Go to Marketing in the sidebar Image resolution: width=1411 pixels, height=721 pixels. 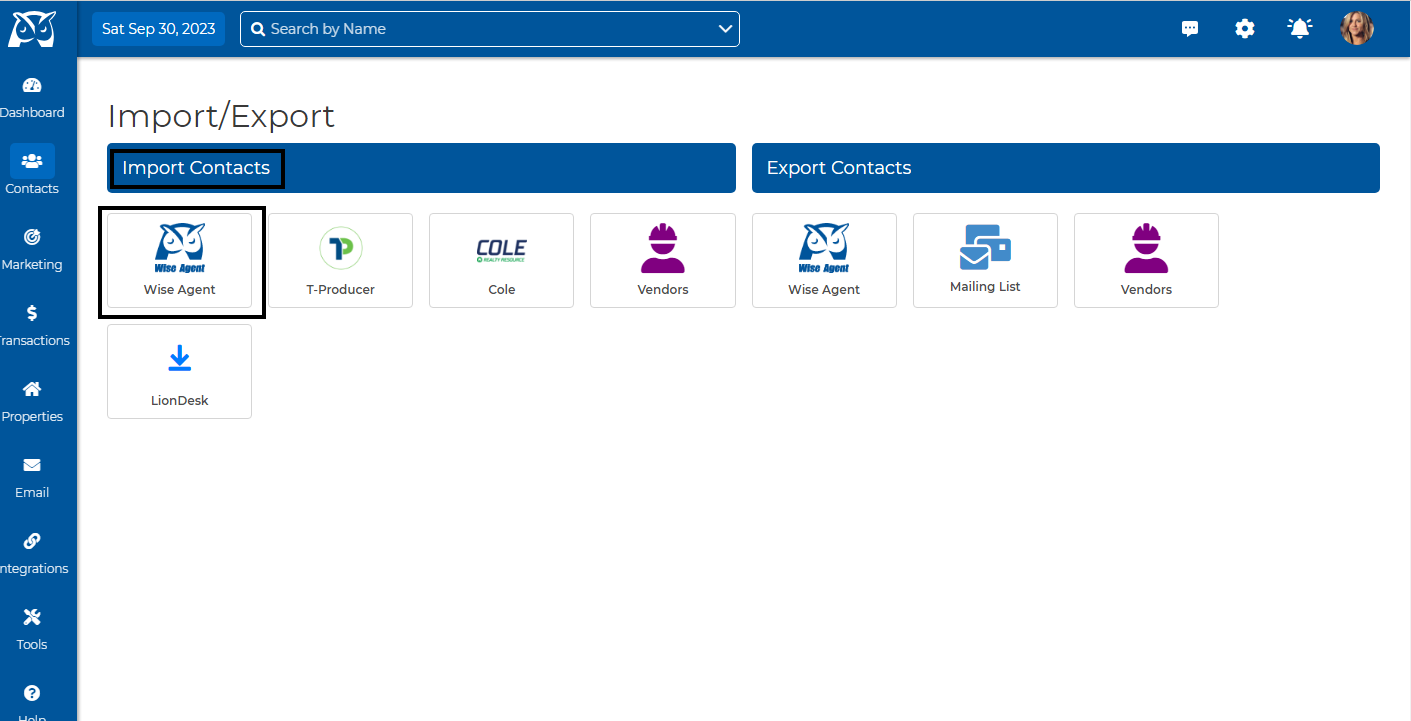(32, 249)
